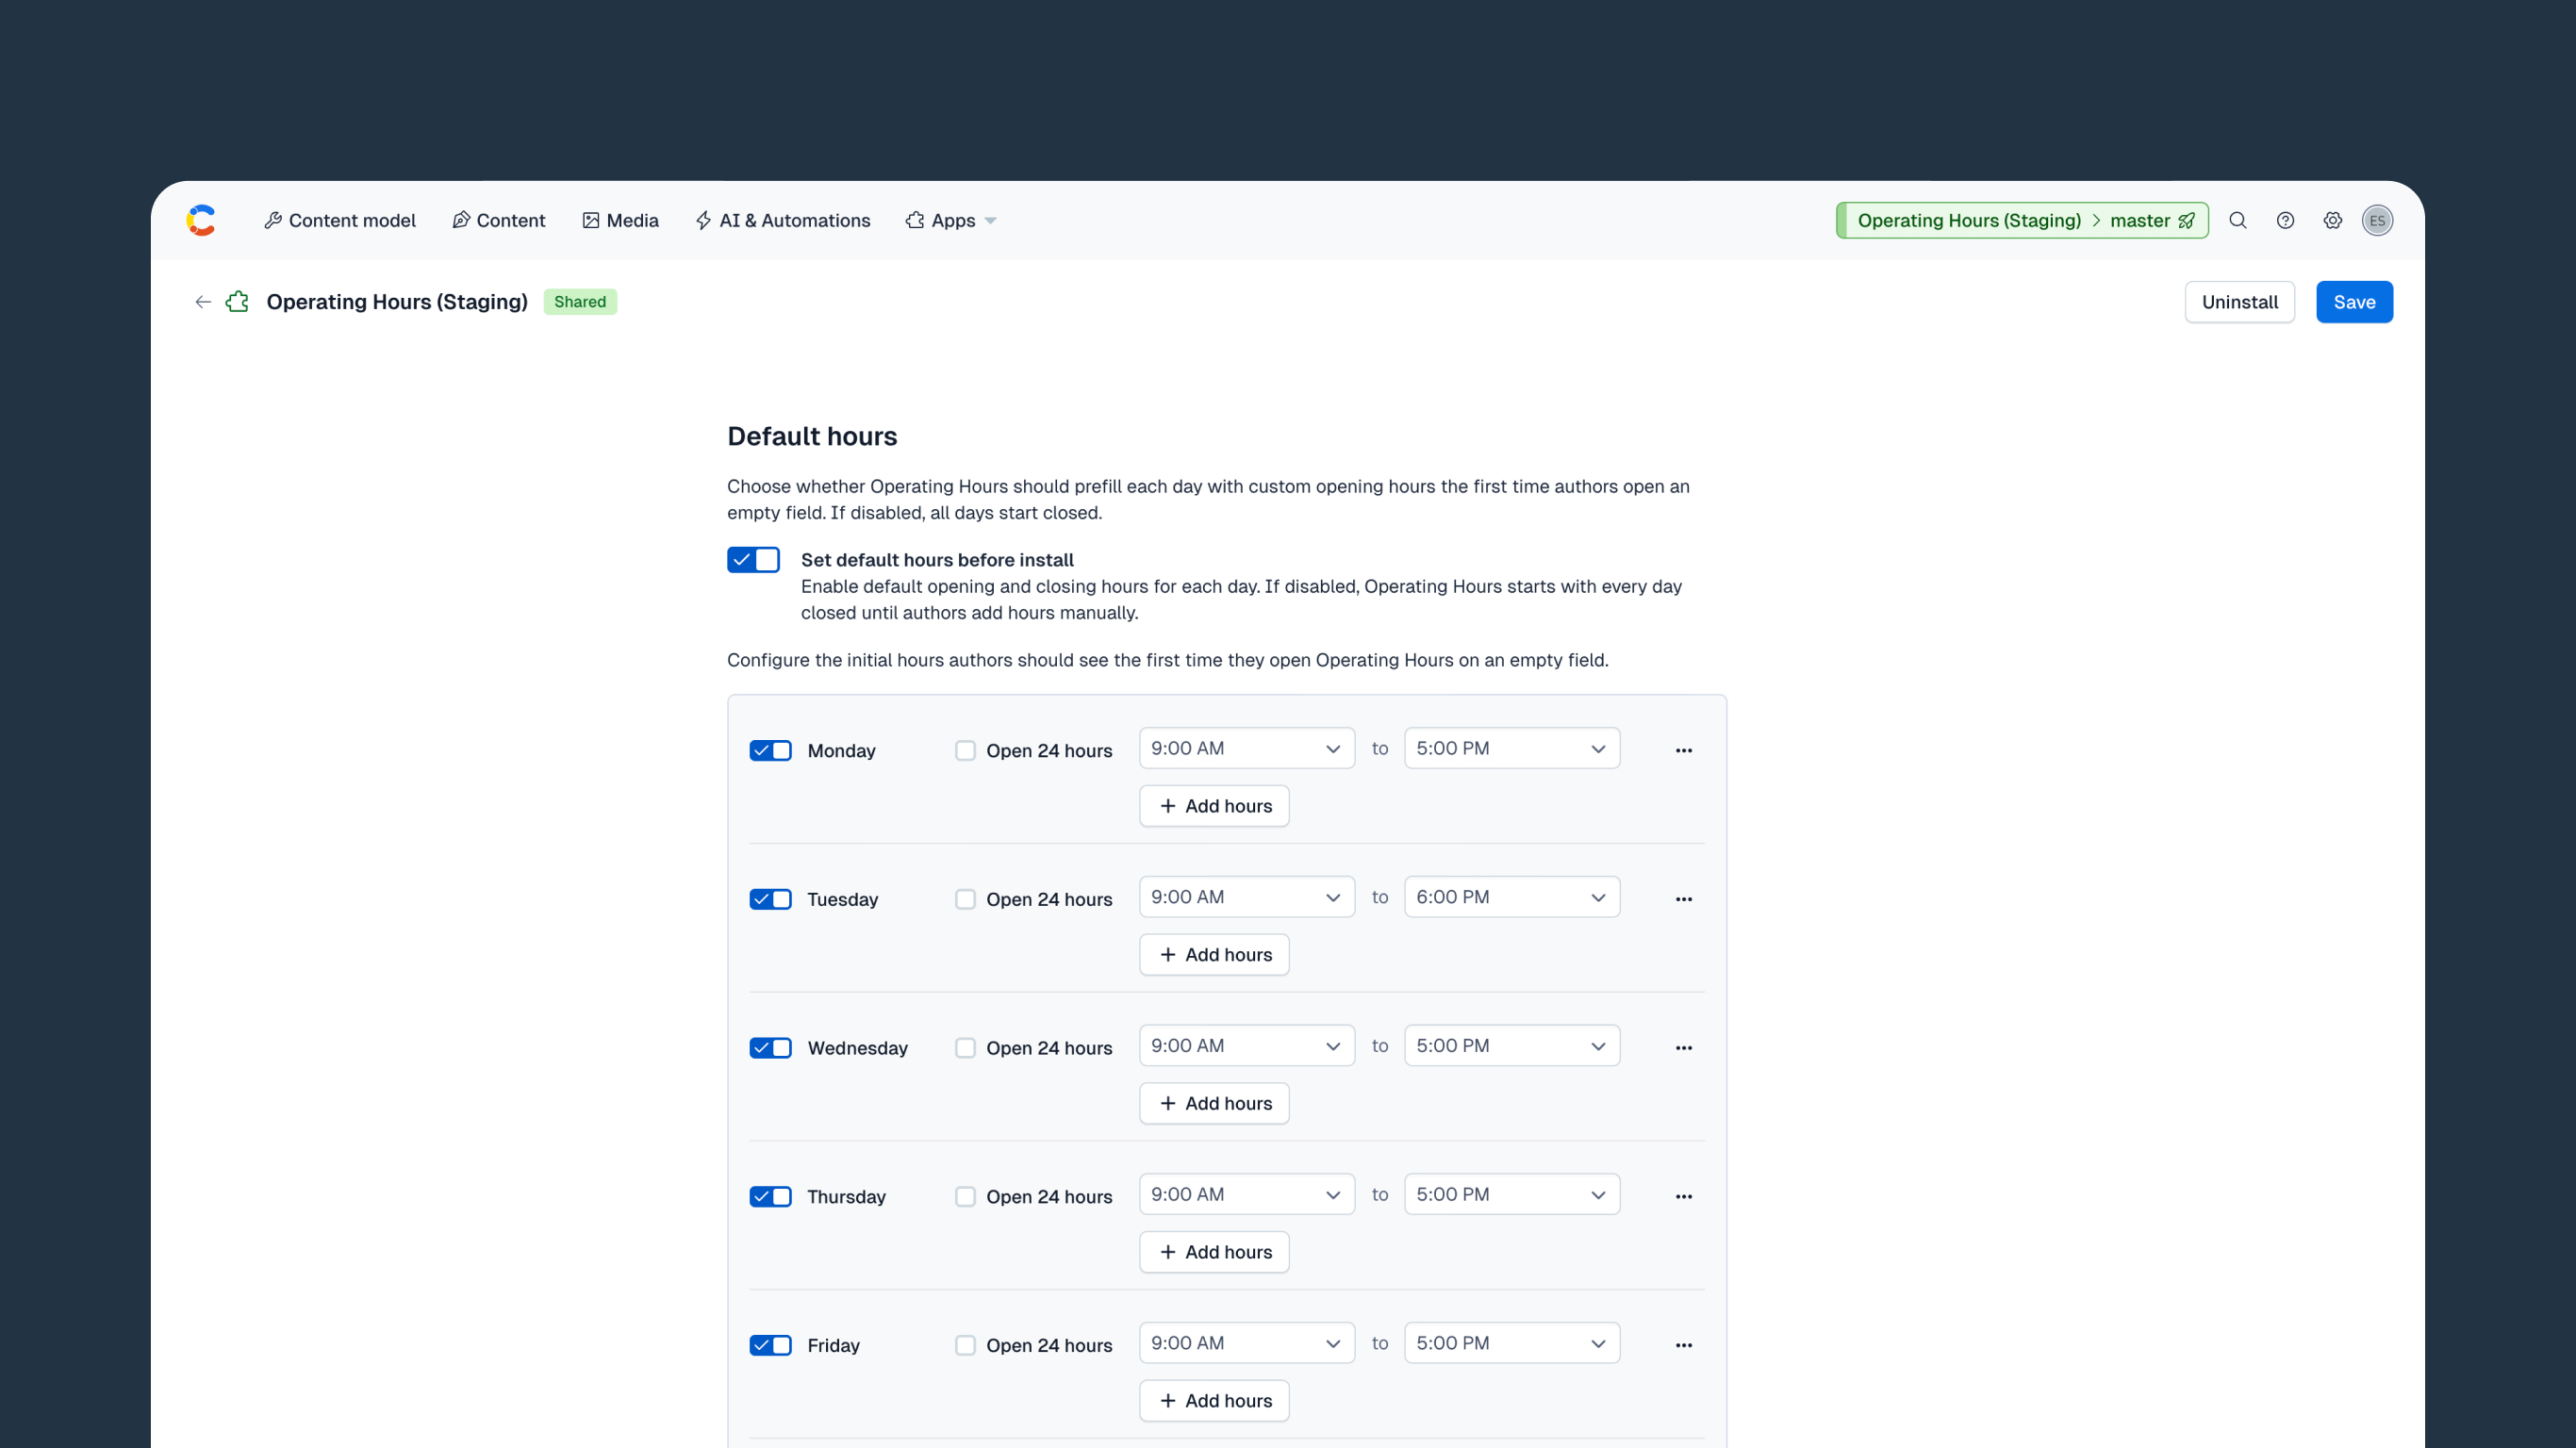This screenshot has height=1448, width=2576.
Task: Open the search magnifier icon
Action: click(2238, 220)
